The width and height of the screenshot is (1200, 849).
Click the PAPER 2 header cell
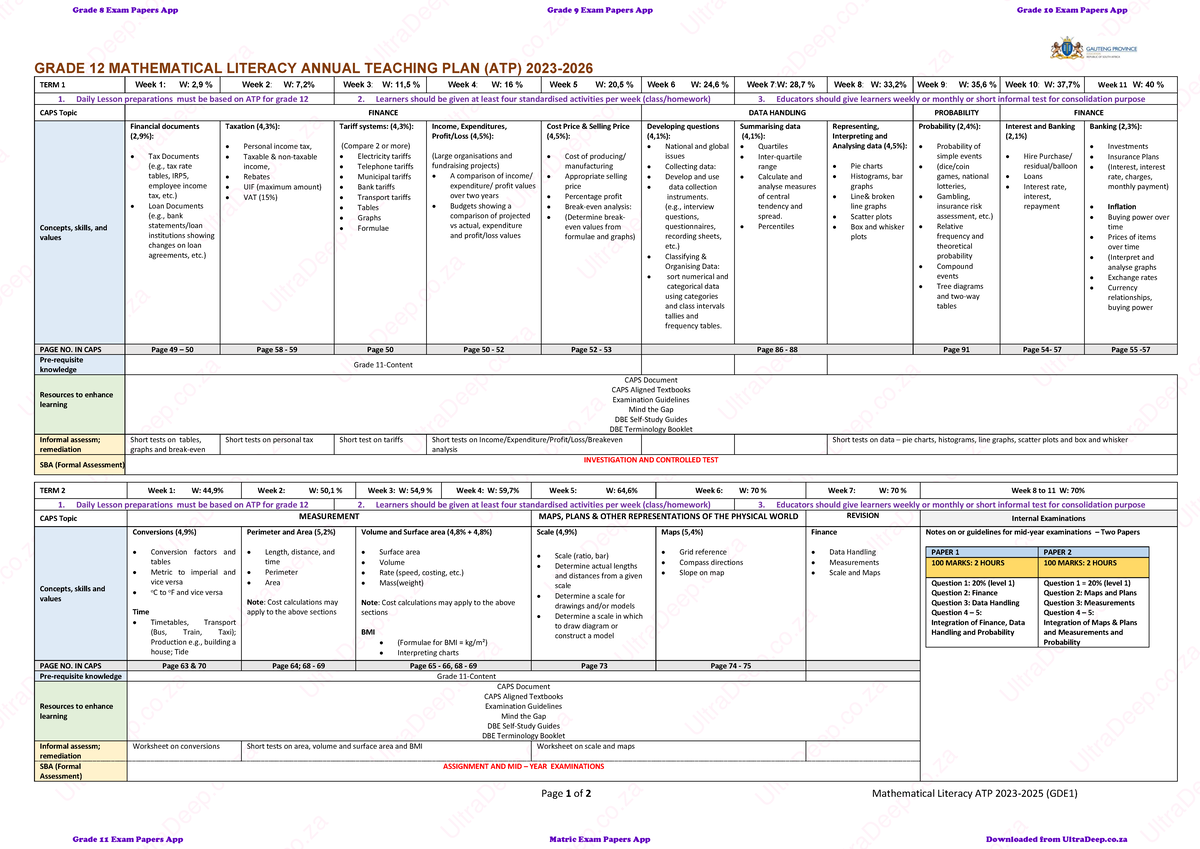(x=1094, y=552)
